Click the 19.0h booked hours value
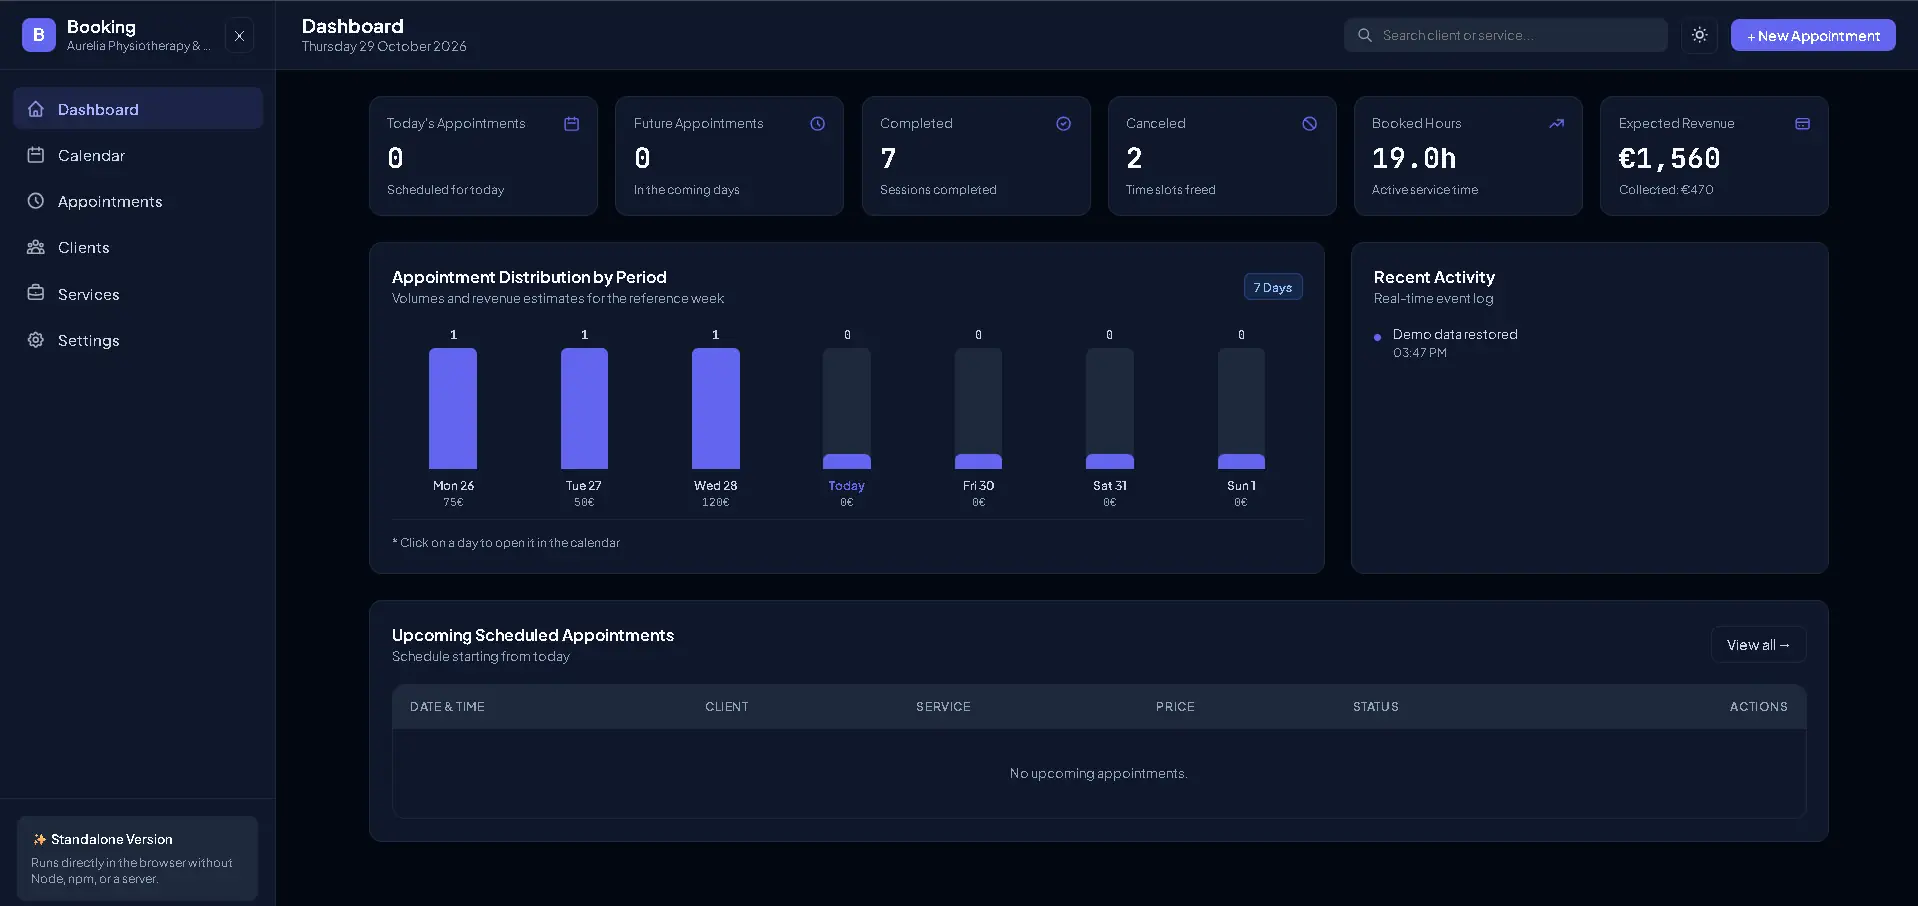The image size is (1918, 906). click(1414, 158)
